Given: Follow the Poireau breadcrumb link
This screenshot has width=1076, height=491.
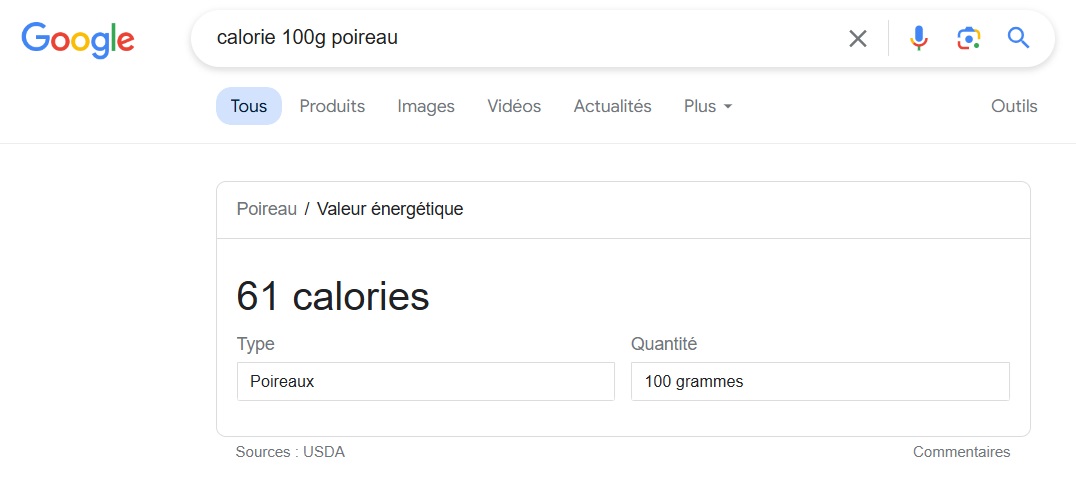Looking at the screenshot, I should click(267, 209).
